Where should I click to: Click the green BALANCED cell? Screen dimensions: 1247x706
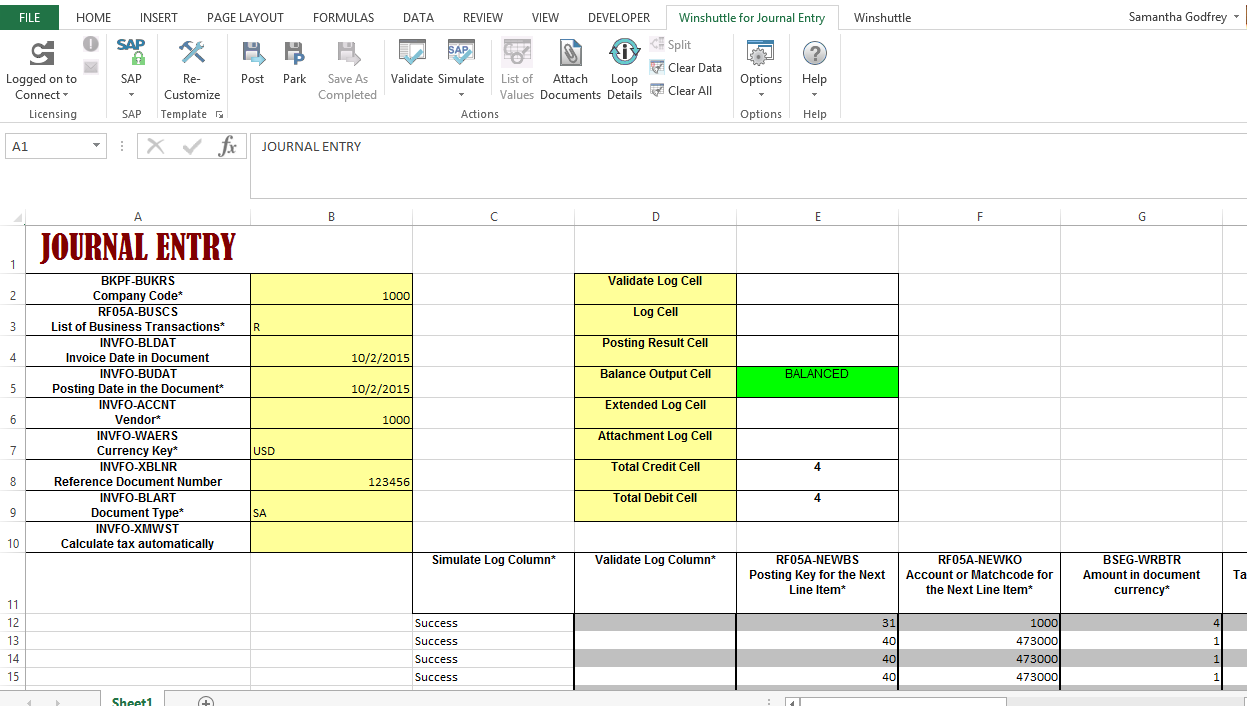[817, 382]
